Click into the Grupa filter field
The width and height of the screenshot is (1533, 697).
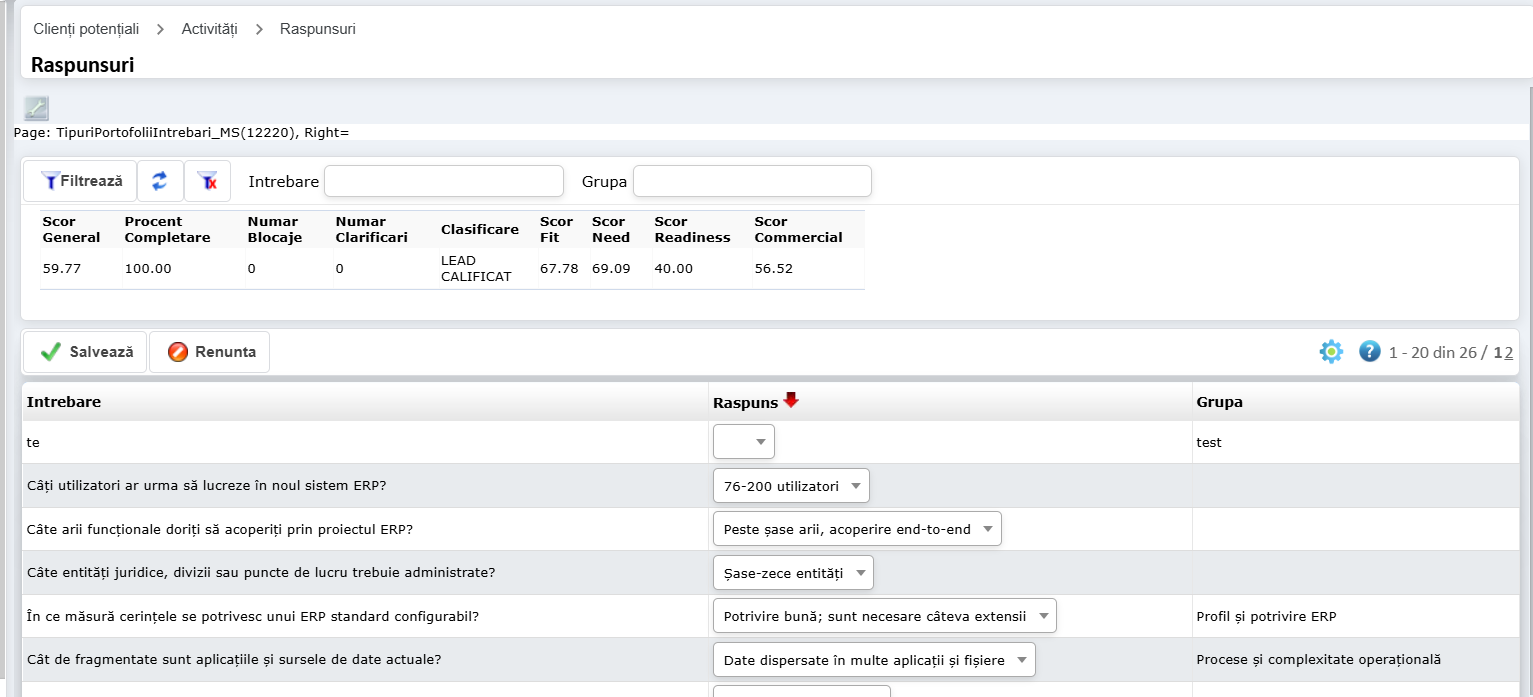(752, 181)
